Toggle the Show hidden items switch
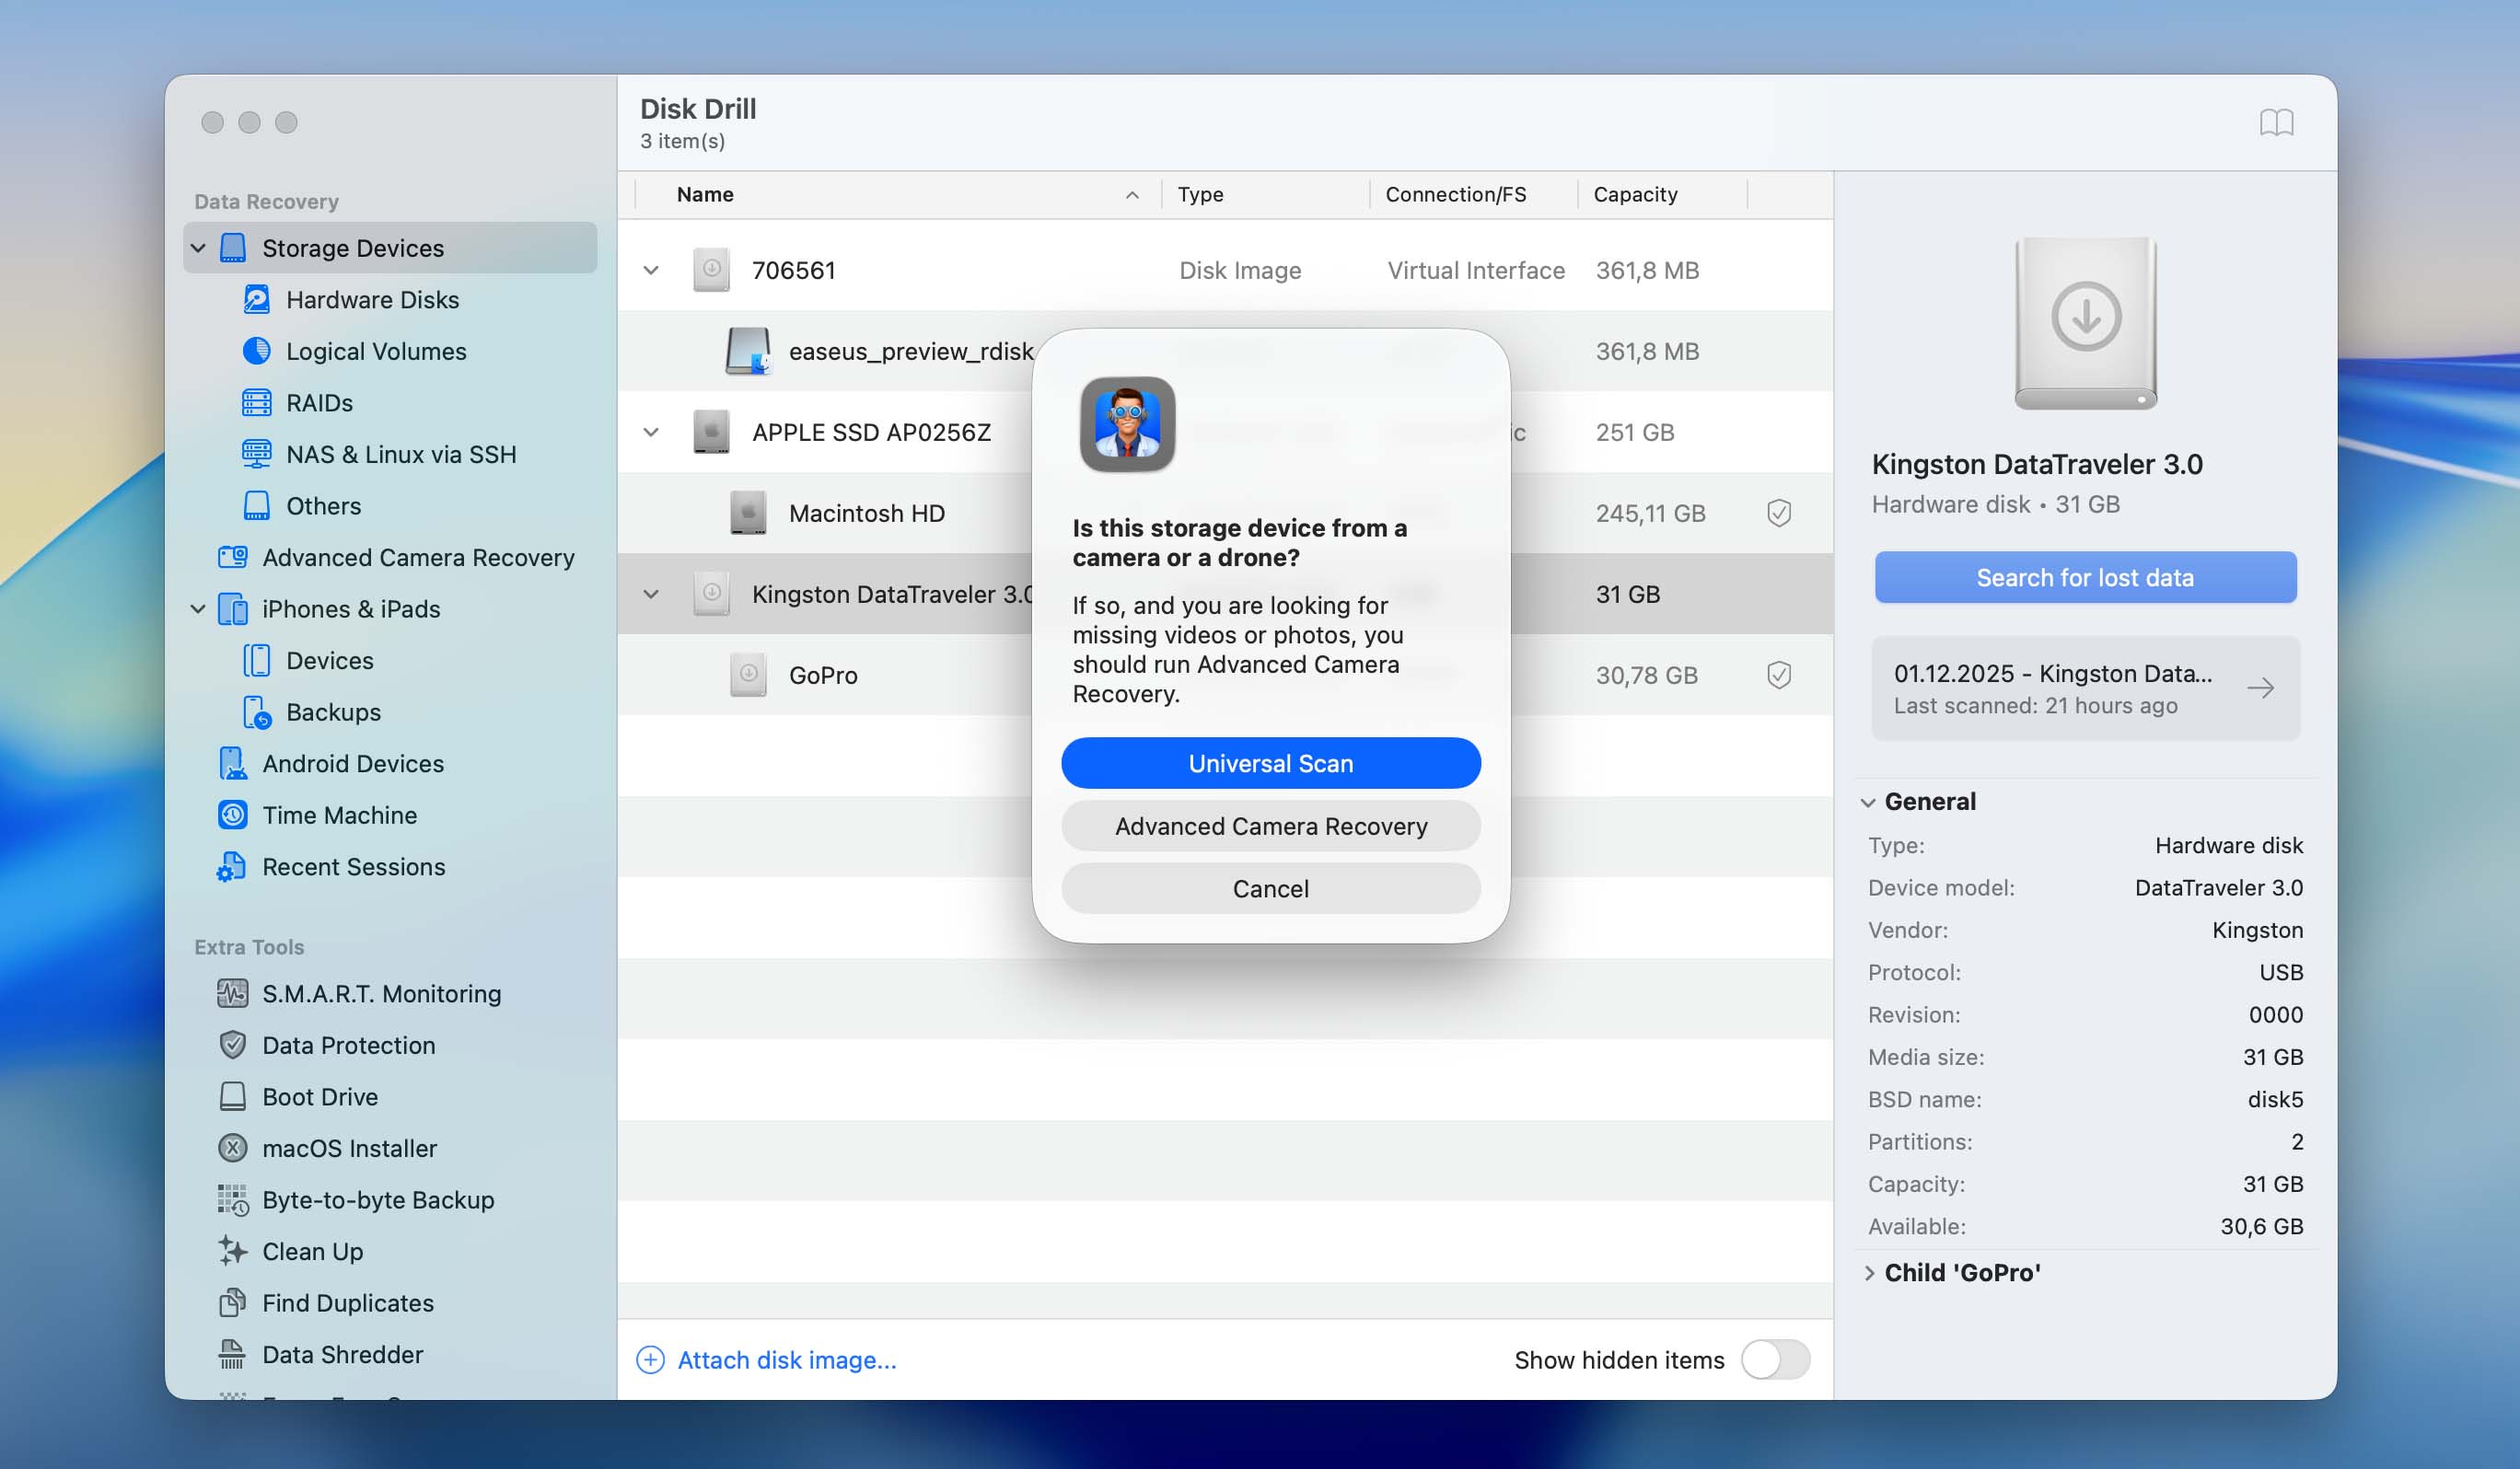 pos(1775,1359)
